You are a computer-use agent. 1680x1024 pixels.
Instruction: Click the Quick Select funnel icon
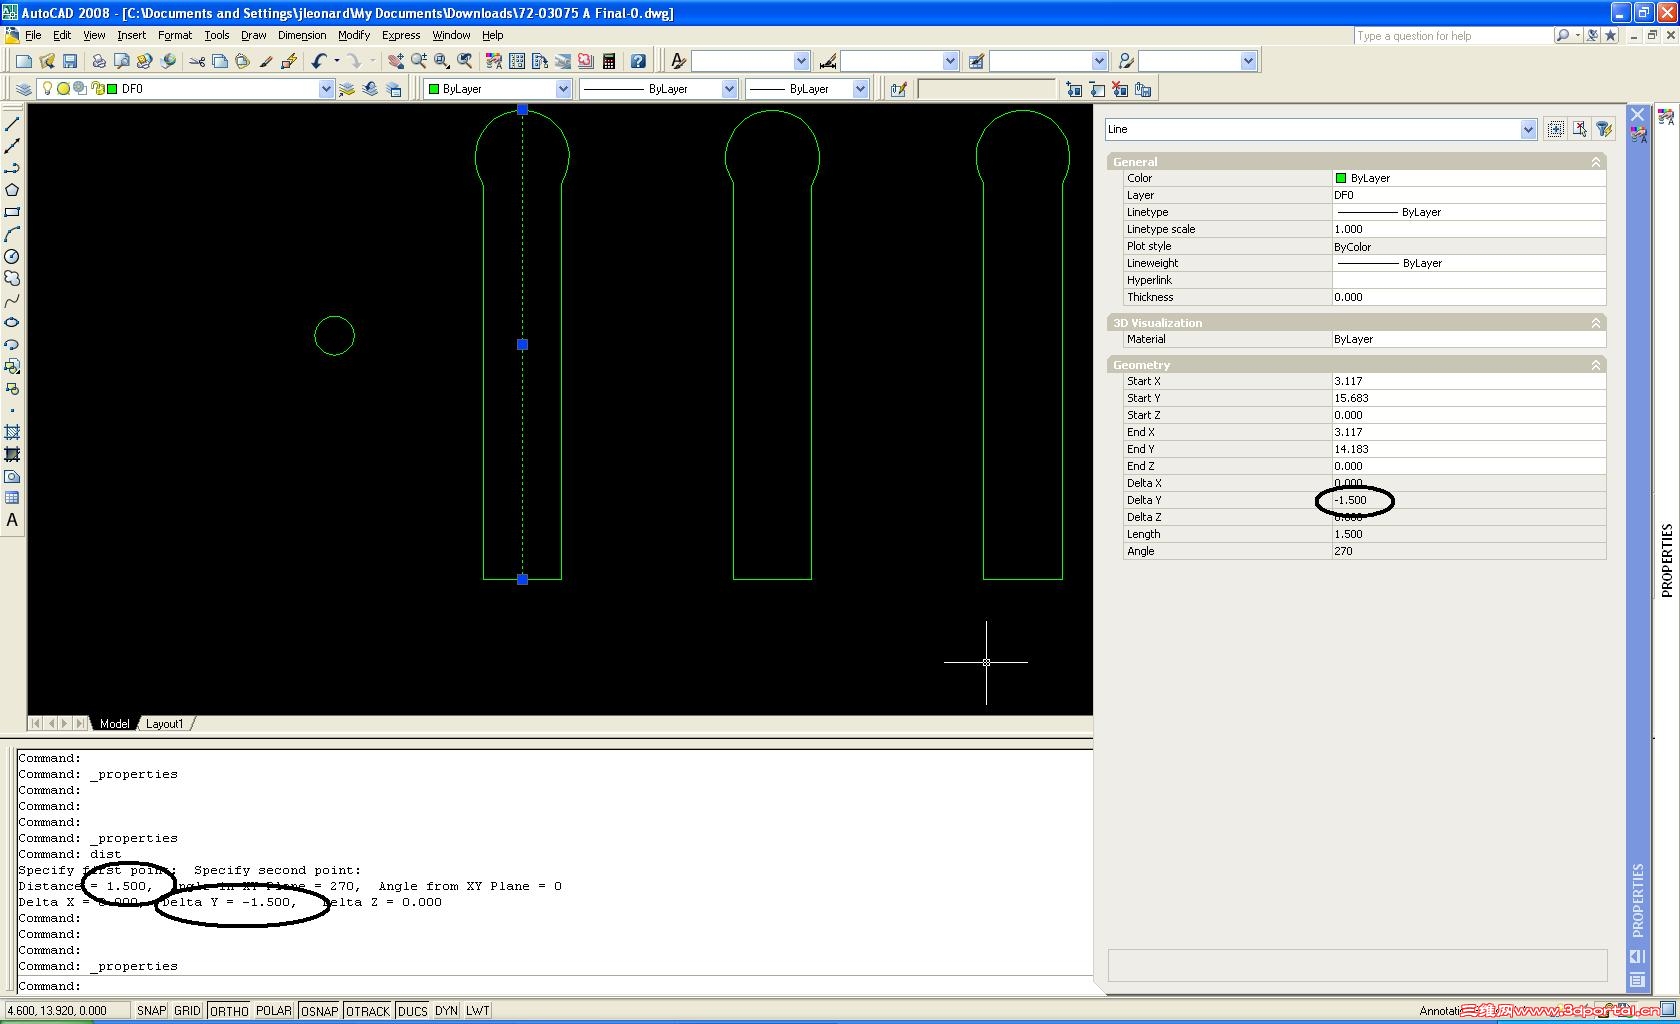point(1604,129)
